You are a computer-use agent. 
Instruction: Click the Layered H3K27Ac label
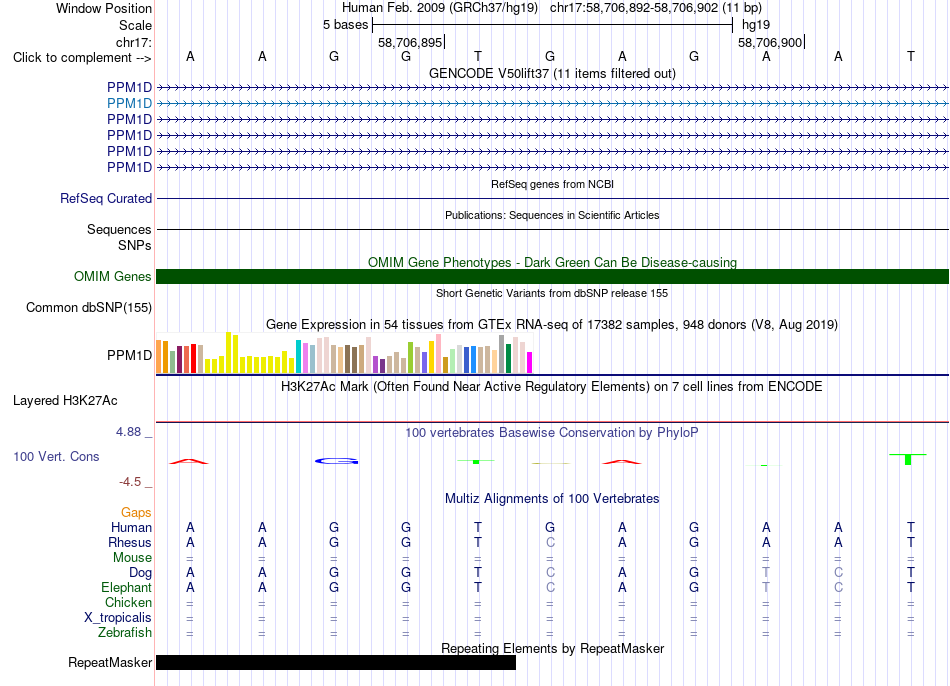point(65,401)
